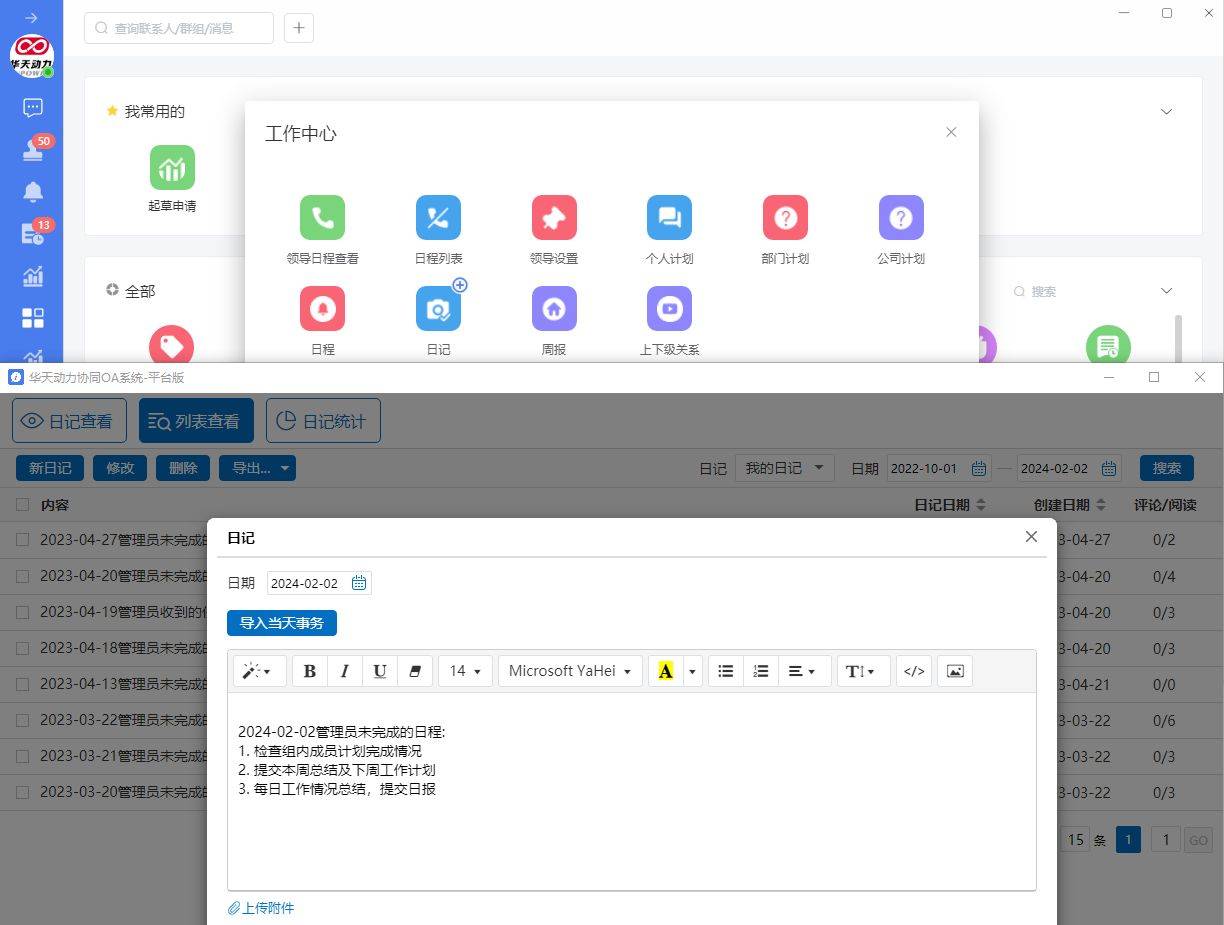
Task: Select the checkbox for the 2023-04-27 diary row
Action: point(23,540)
